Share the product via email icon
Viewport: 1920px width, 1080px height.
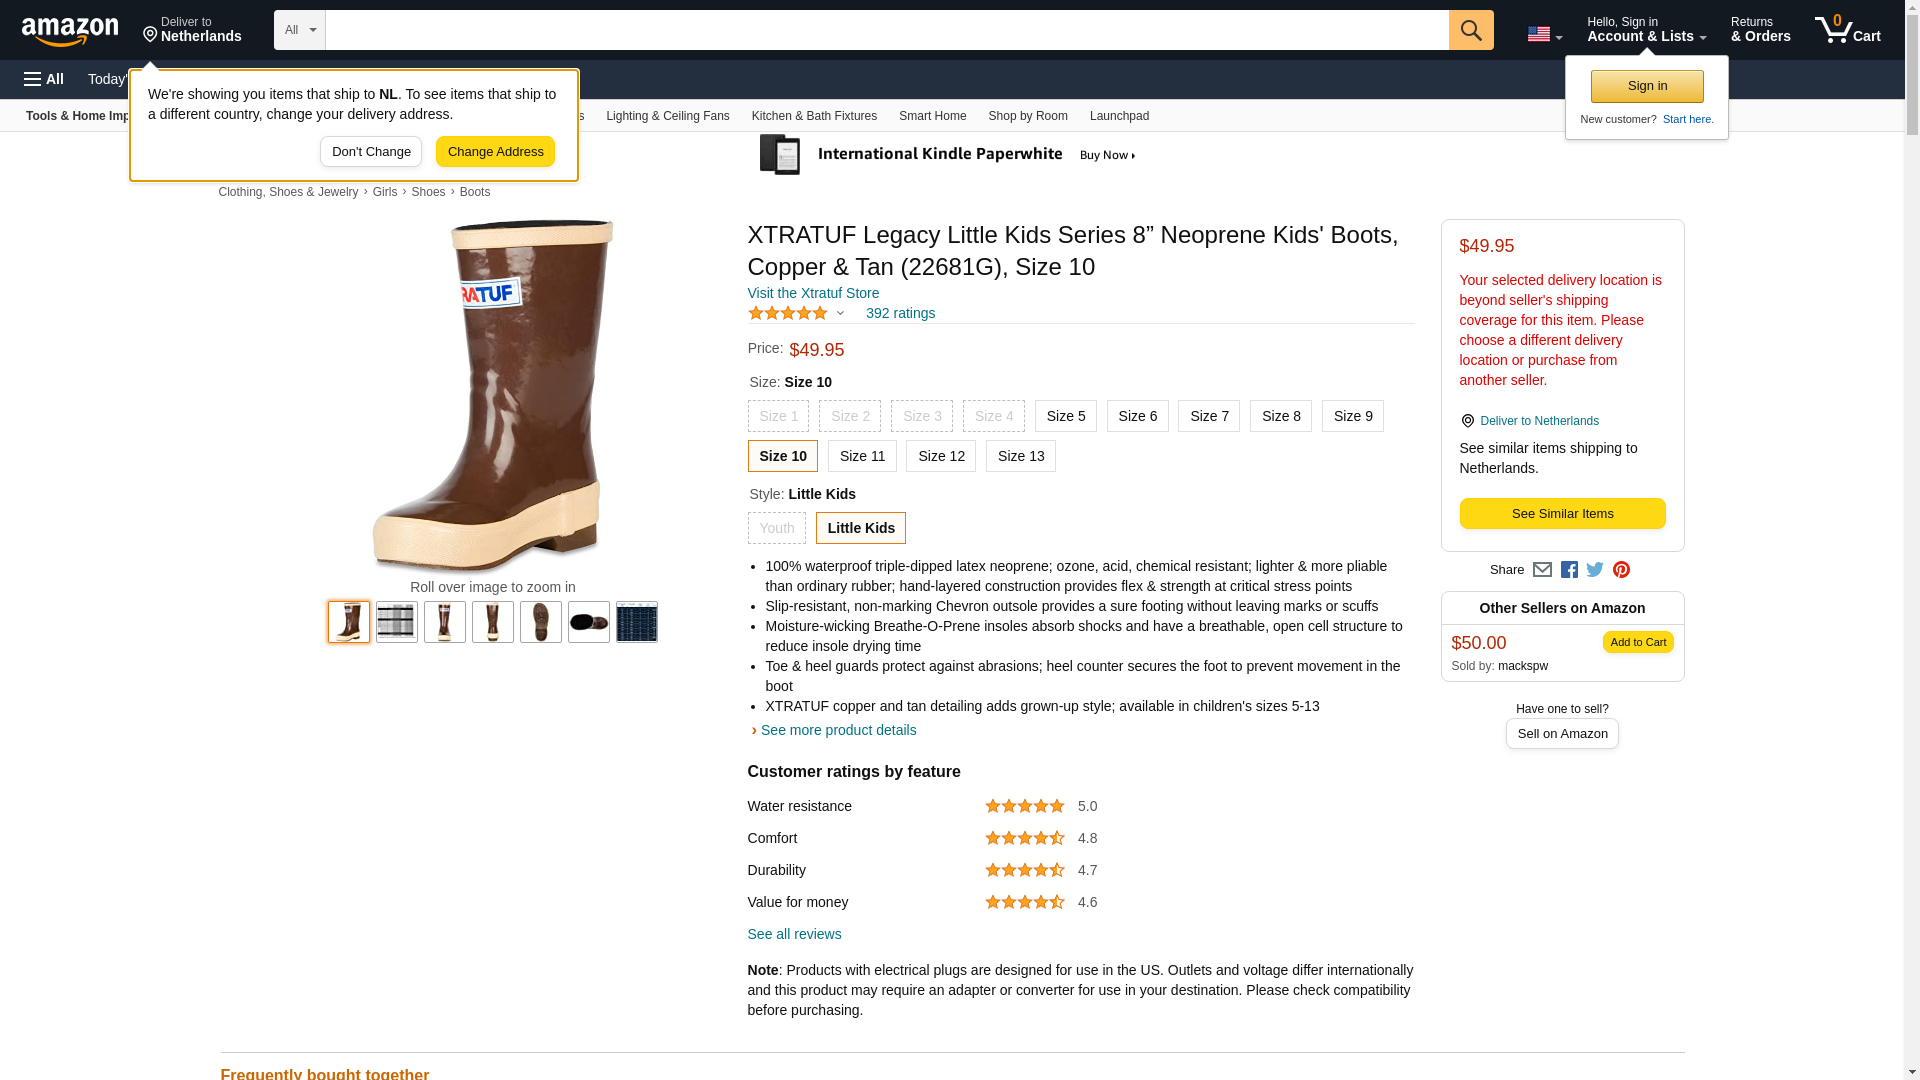1542,570
